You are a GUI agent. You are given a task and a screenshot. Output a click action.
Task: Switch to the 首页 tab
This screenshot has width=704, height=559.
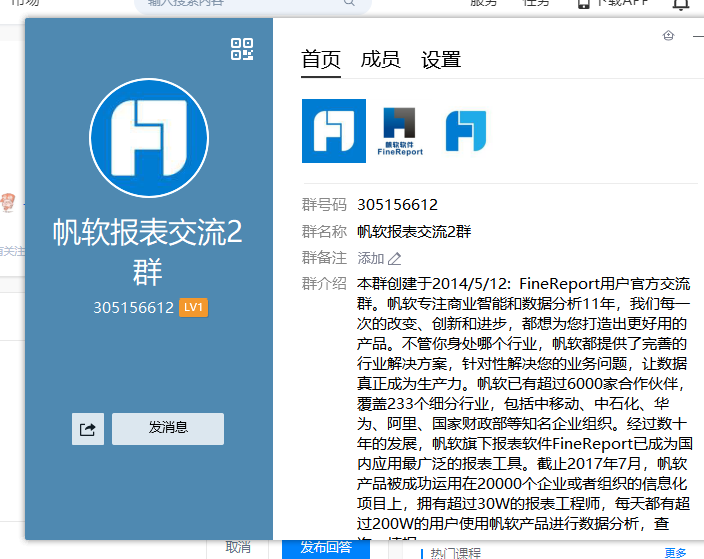click(x=321, y=60)
